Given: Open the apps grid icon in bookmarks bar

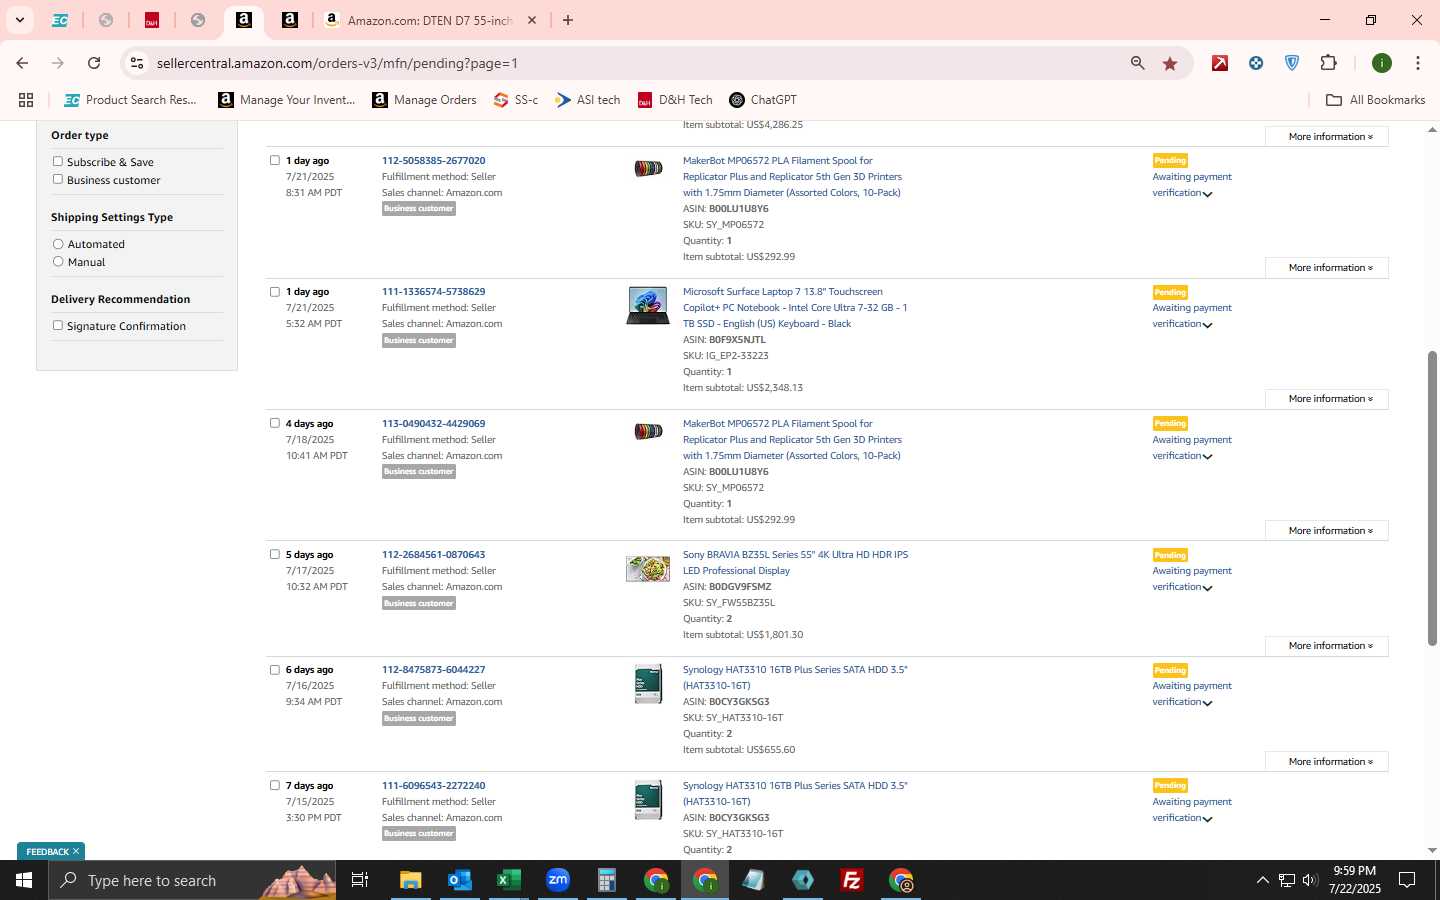Looking at the screenshot, I should (26, 100).
